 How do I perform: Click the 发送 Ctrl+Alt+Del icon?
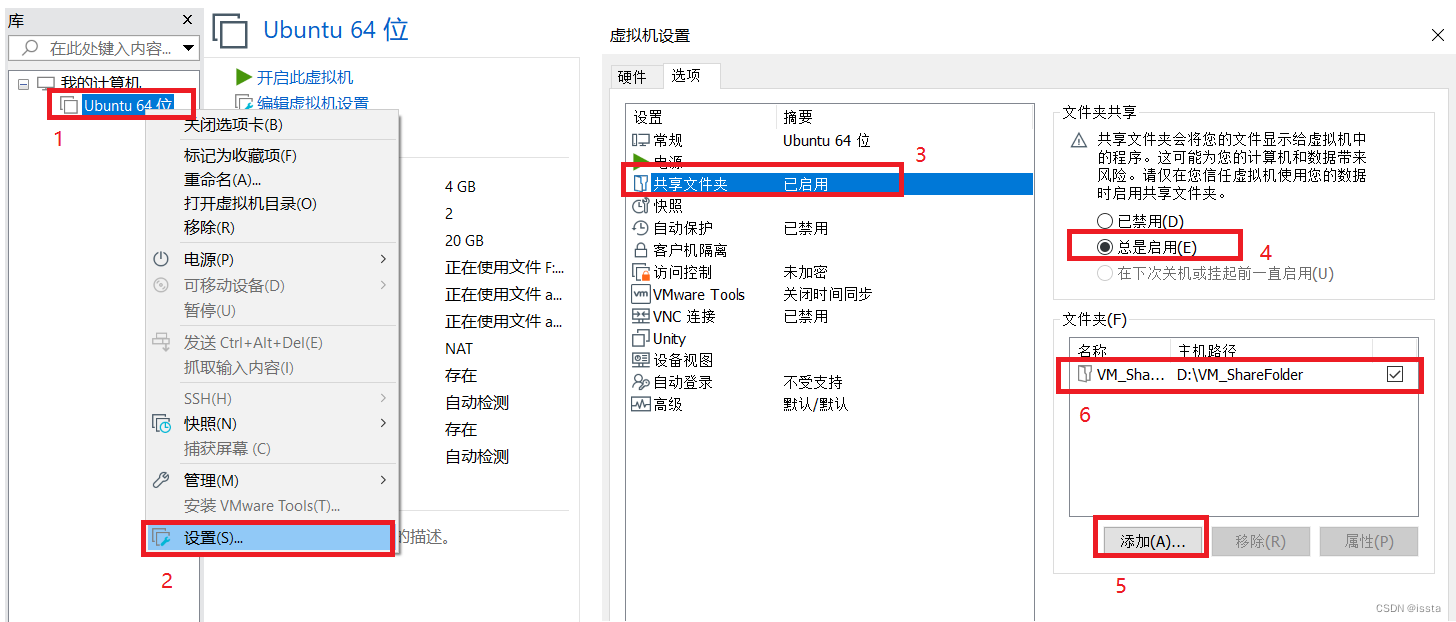coord(161,343)
